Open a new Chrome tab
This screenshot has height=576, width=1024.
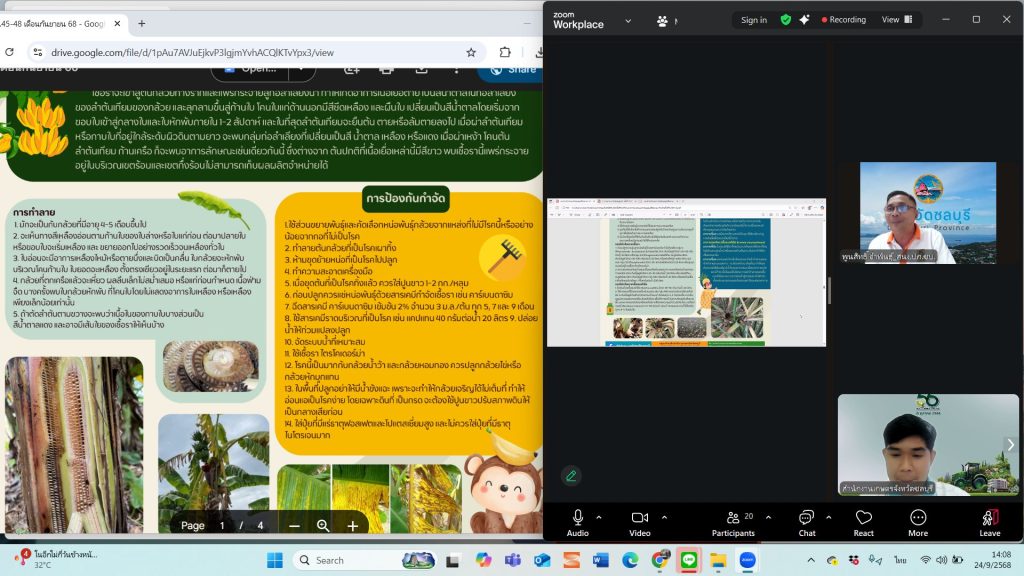click(141, 23)
